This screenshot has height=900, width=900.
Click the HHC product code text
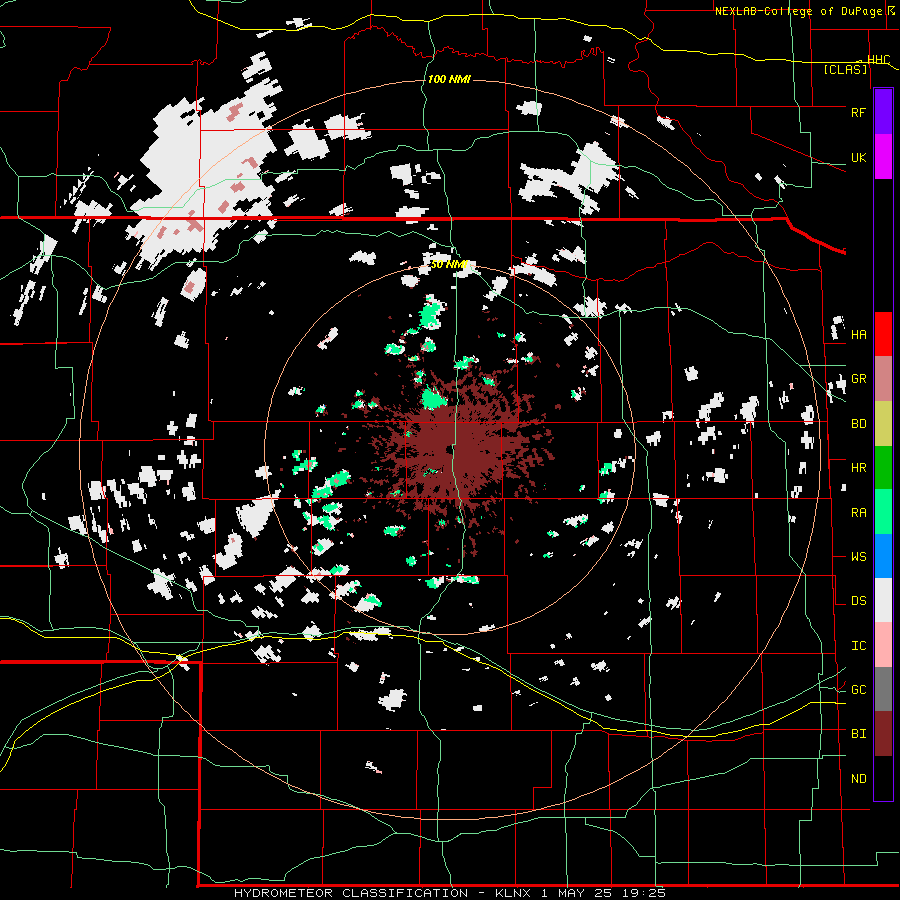[879, 60]
